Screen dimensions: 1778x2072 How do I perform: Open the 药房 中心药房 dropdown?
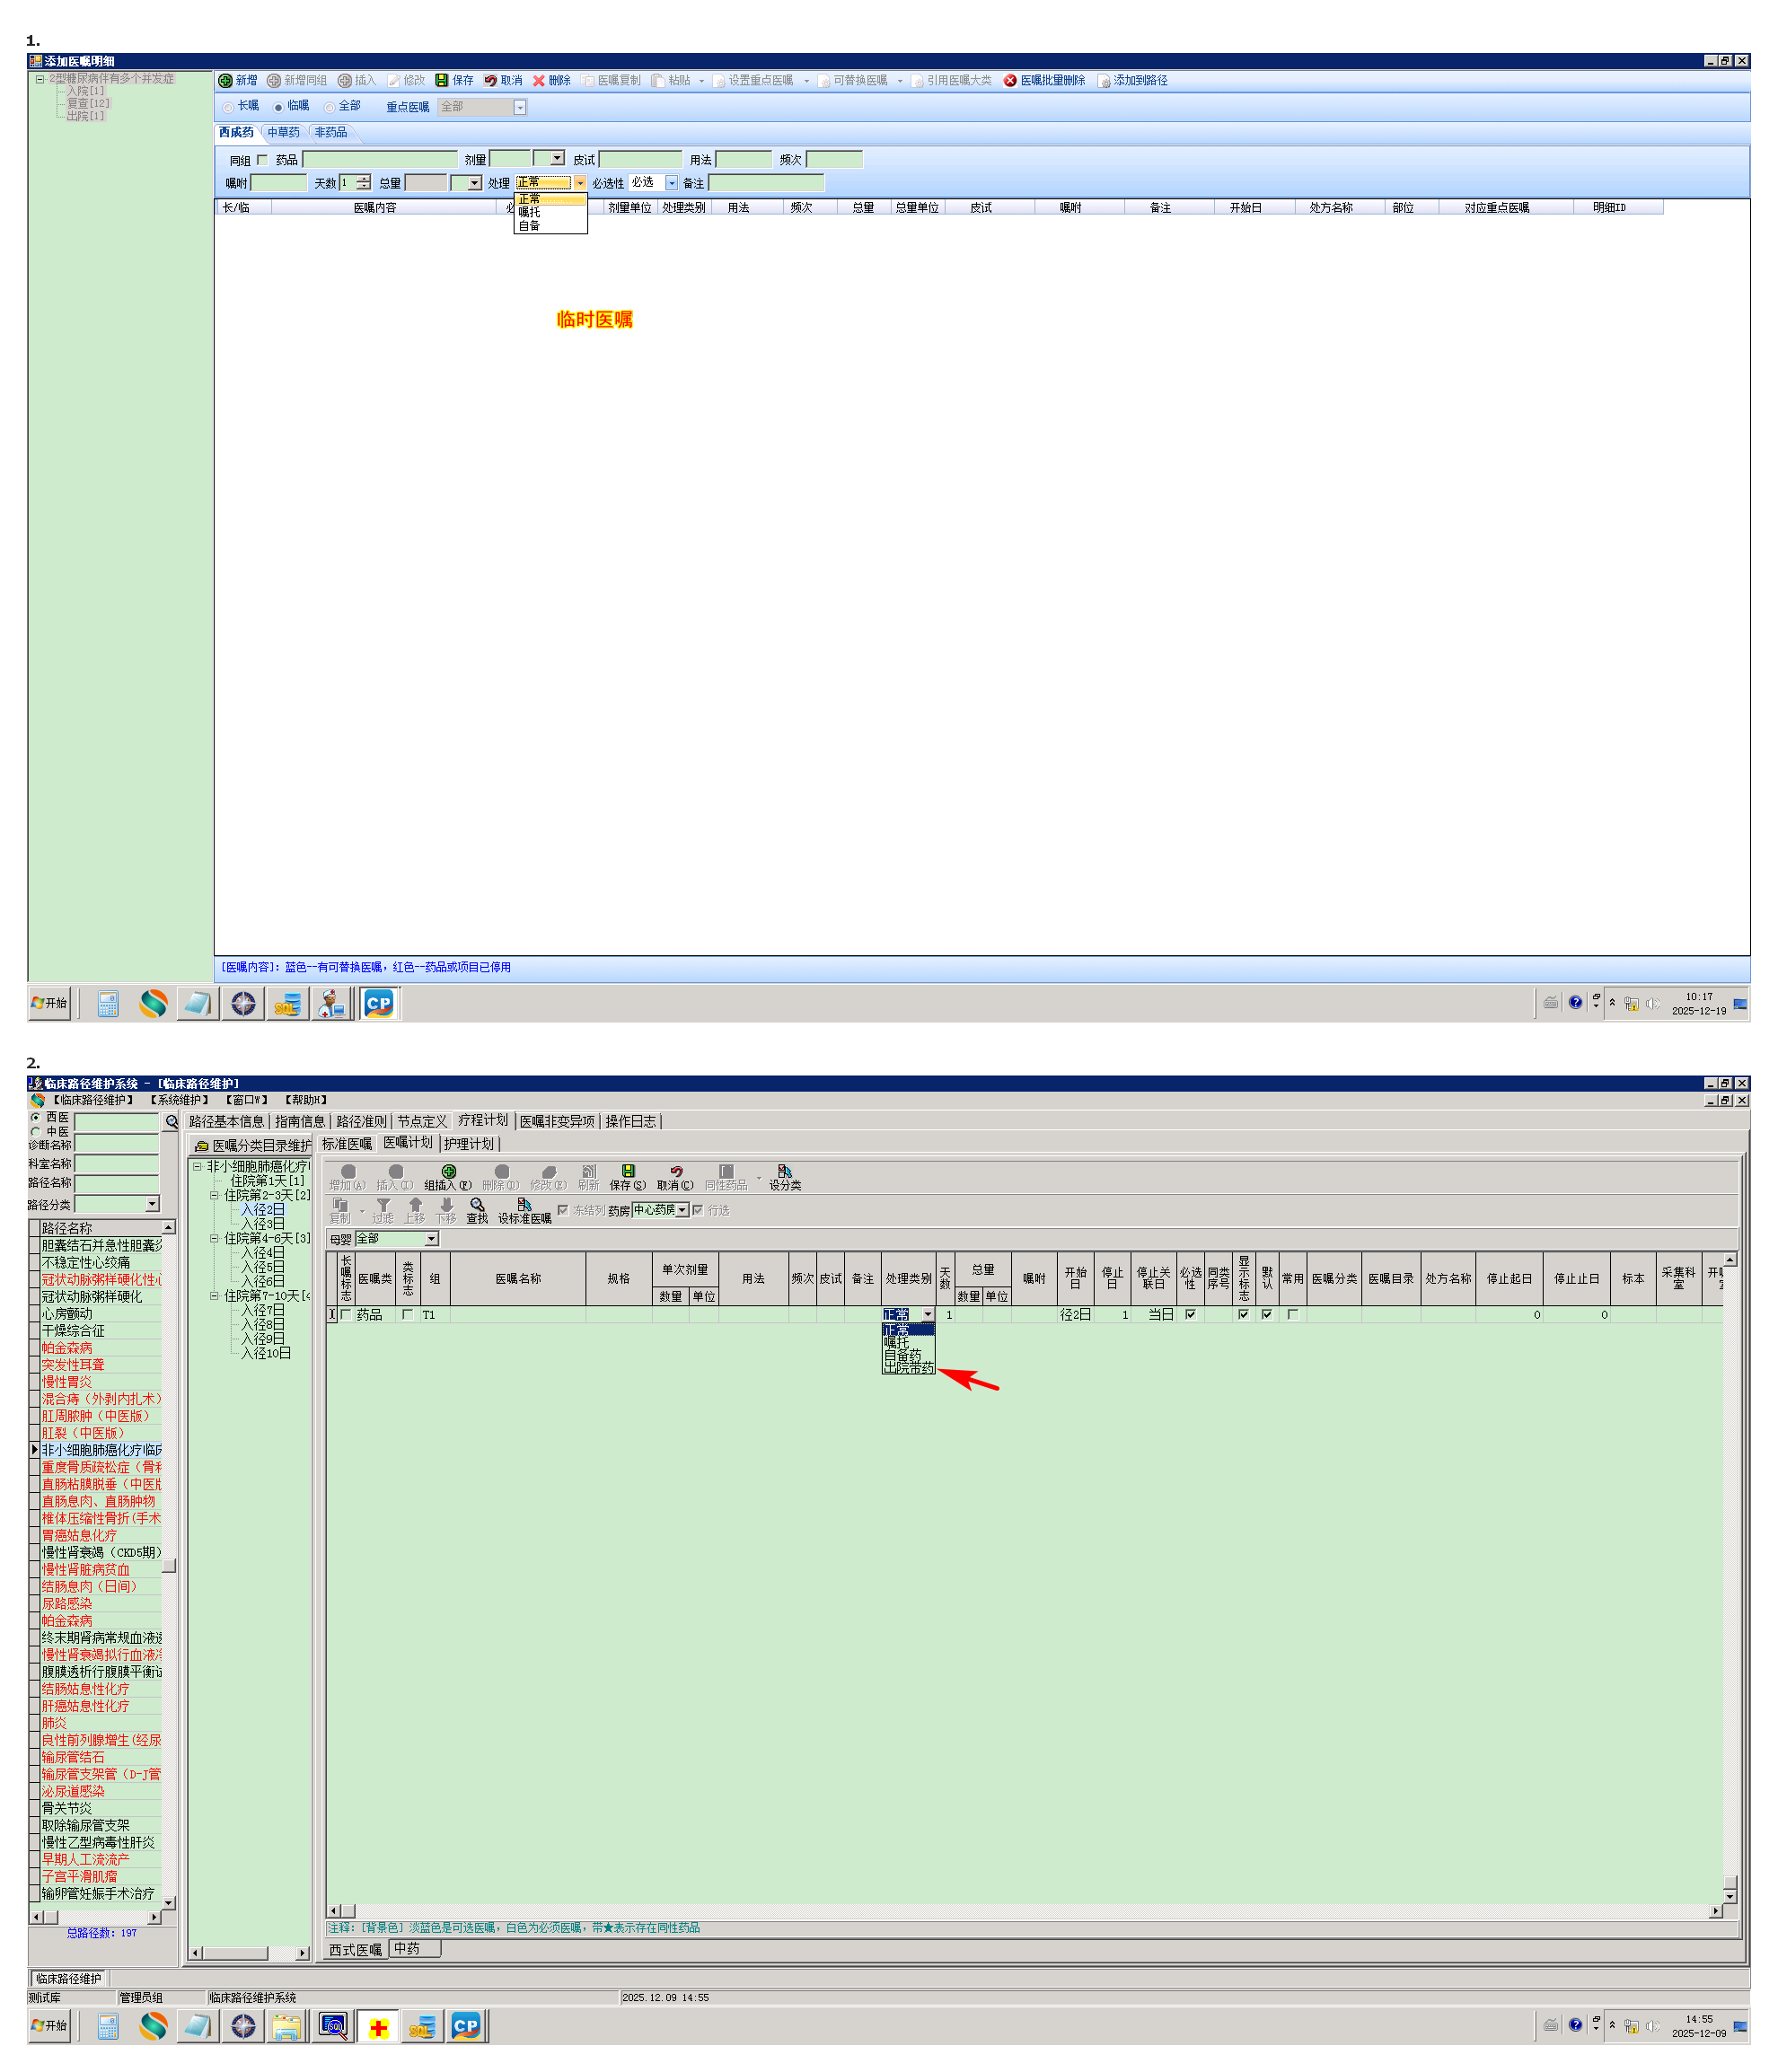click(x=682, y=1210)
